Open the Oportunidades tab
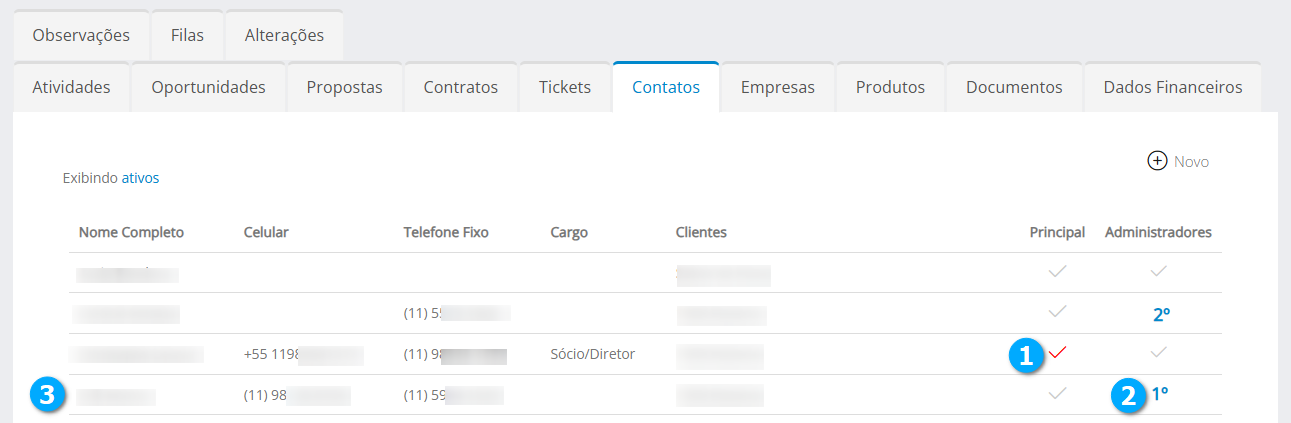Screen dimensions: 1291x423 click(x=208, y=87)
